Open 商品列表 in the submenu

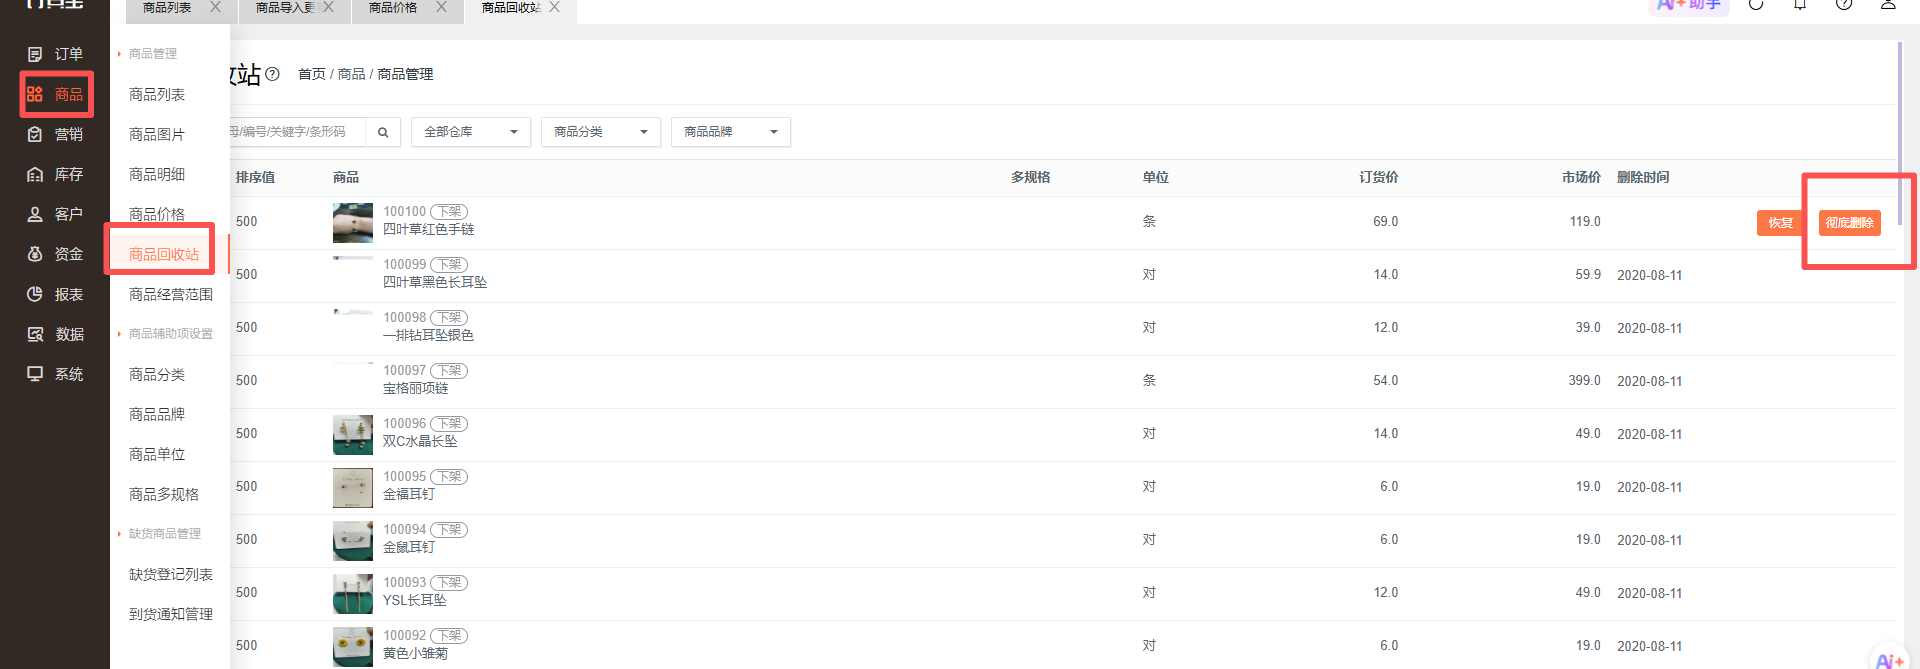click(x=157, y=94)
